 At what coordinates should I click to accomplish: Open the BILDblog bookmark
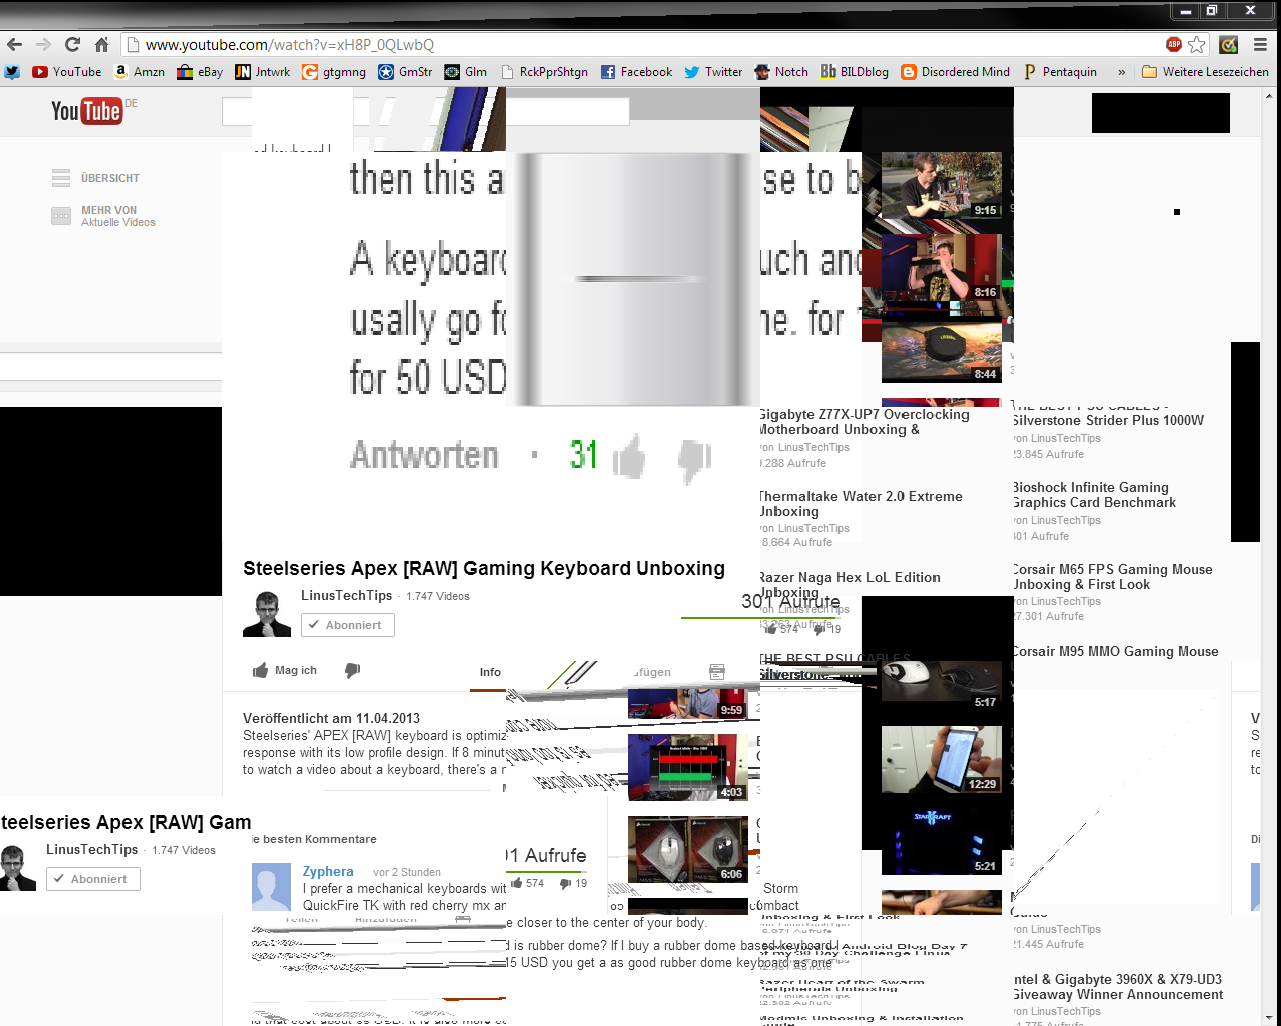[855, 72]
